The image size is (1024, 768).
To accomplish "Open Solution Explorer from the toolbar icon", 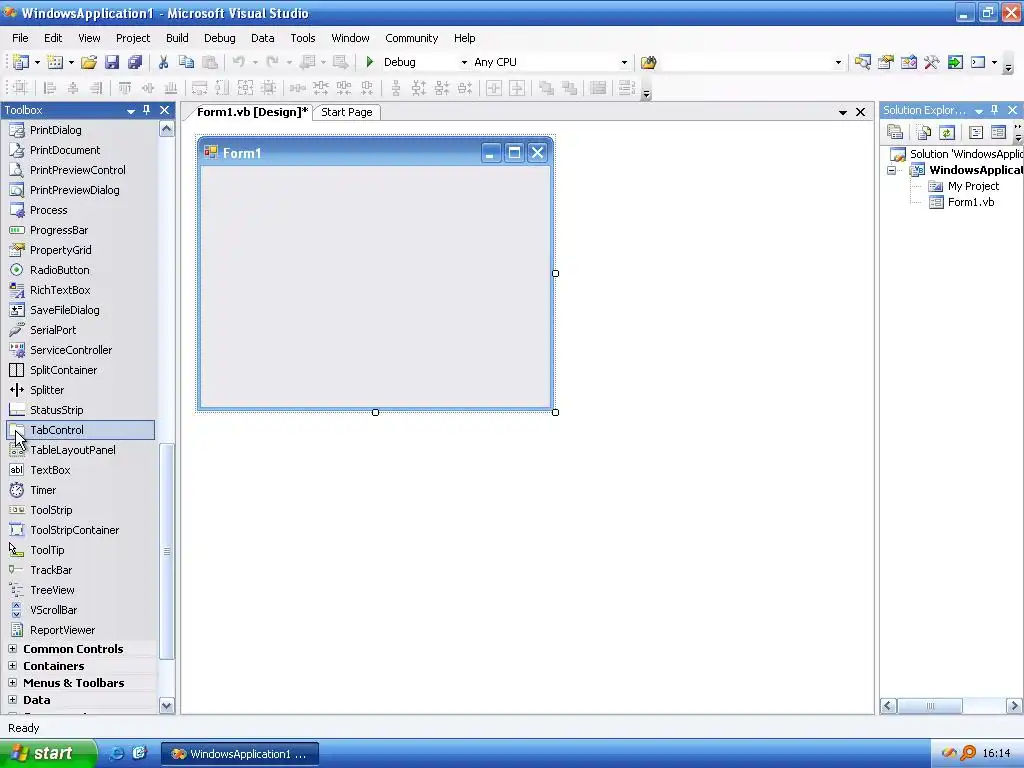I will [863, 62].
